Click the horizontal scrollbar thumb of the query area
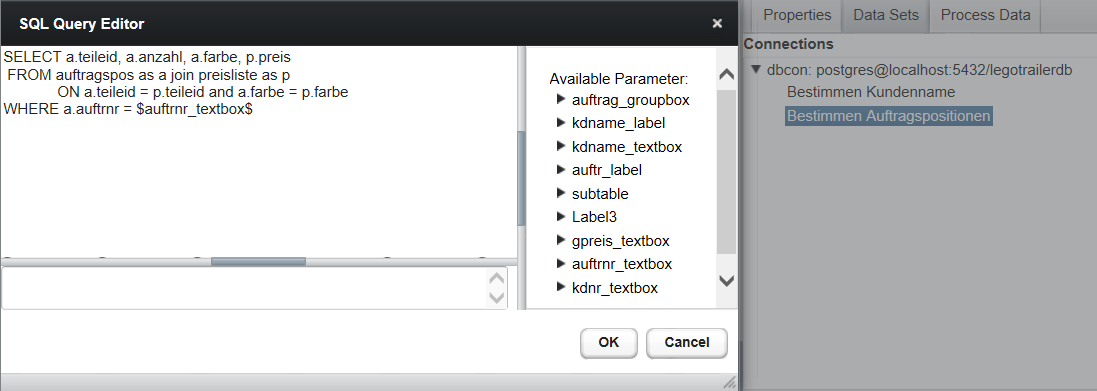This screenshot has width=1097, height=391. [x=258, y=261]
